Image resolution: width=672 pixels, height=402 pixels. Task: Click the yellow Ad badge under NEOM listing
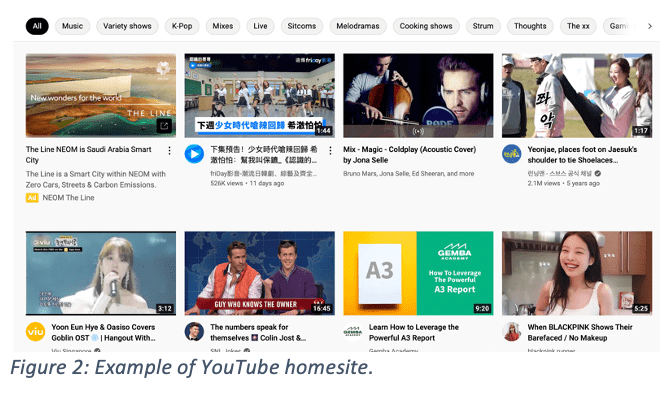(32, 198)
